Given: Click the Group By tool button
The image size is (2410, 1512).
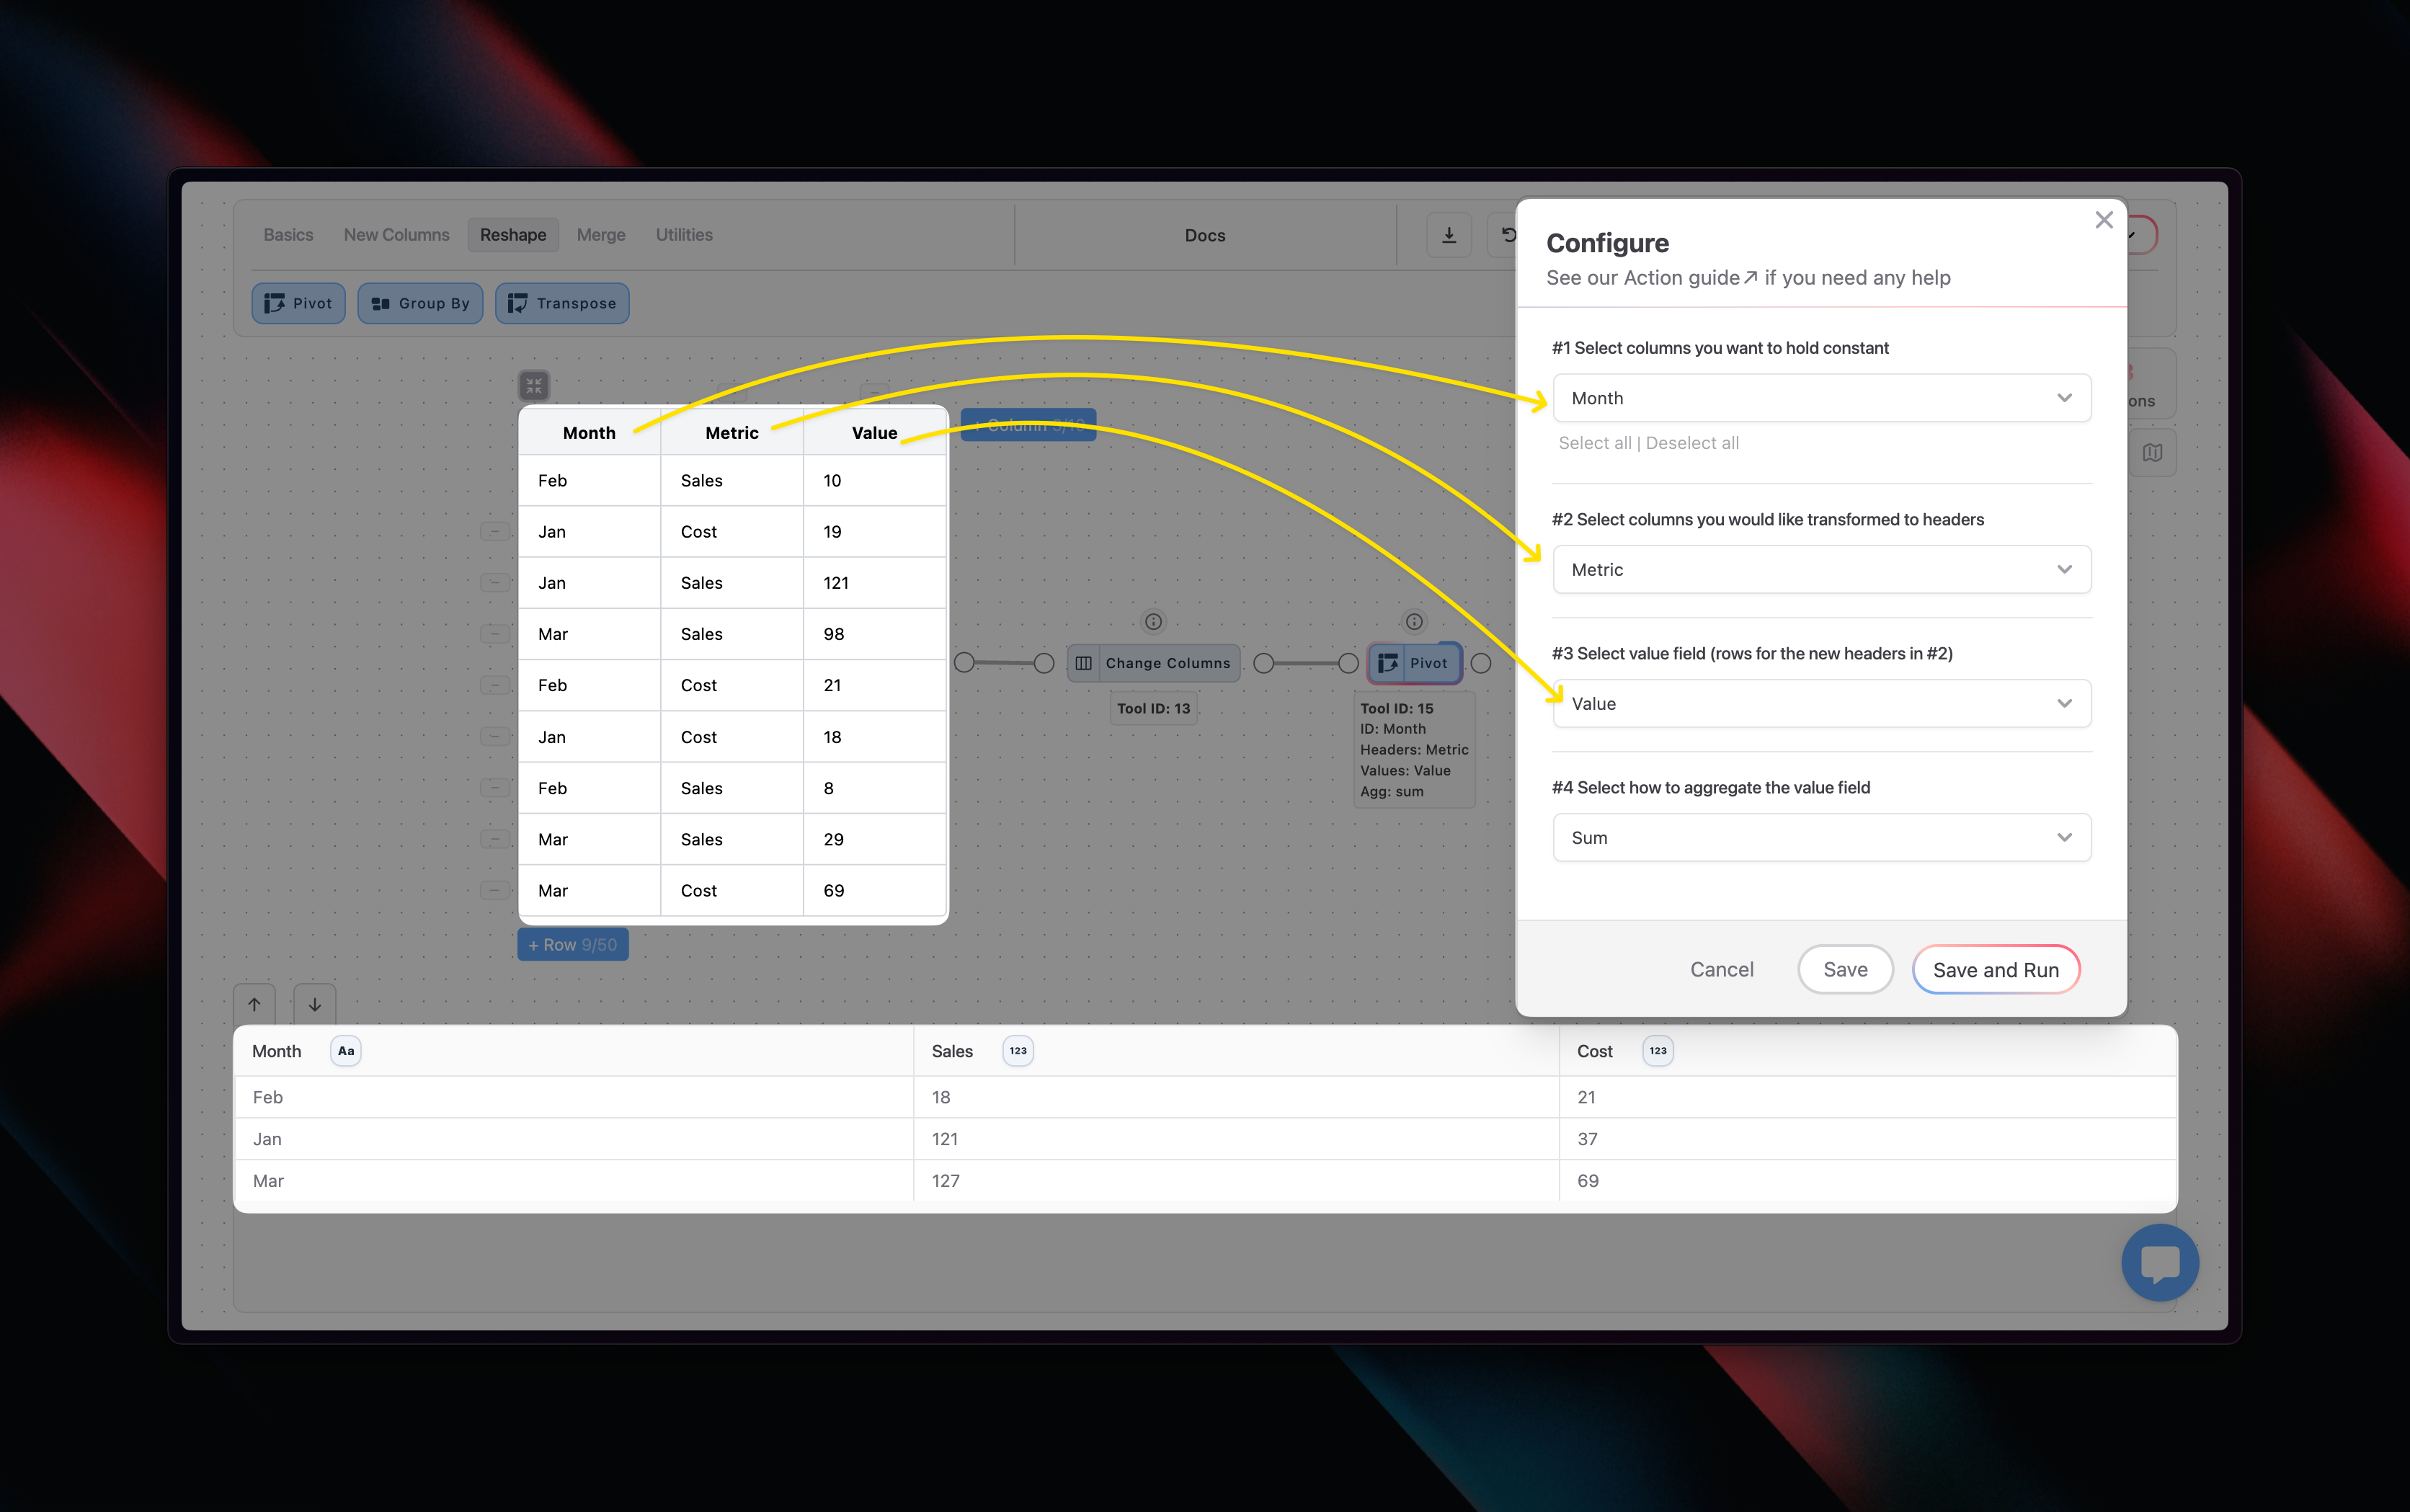Looking at the screenshot, I should (420, 303).
